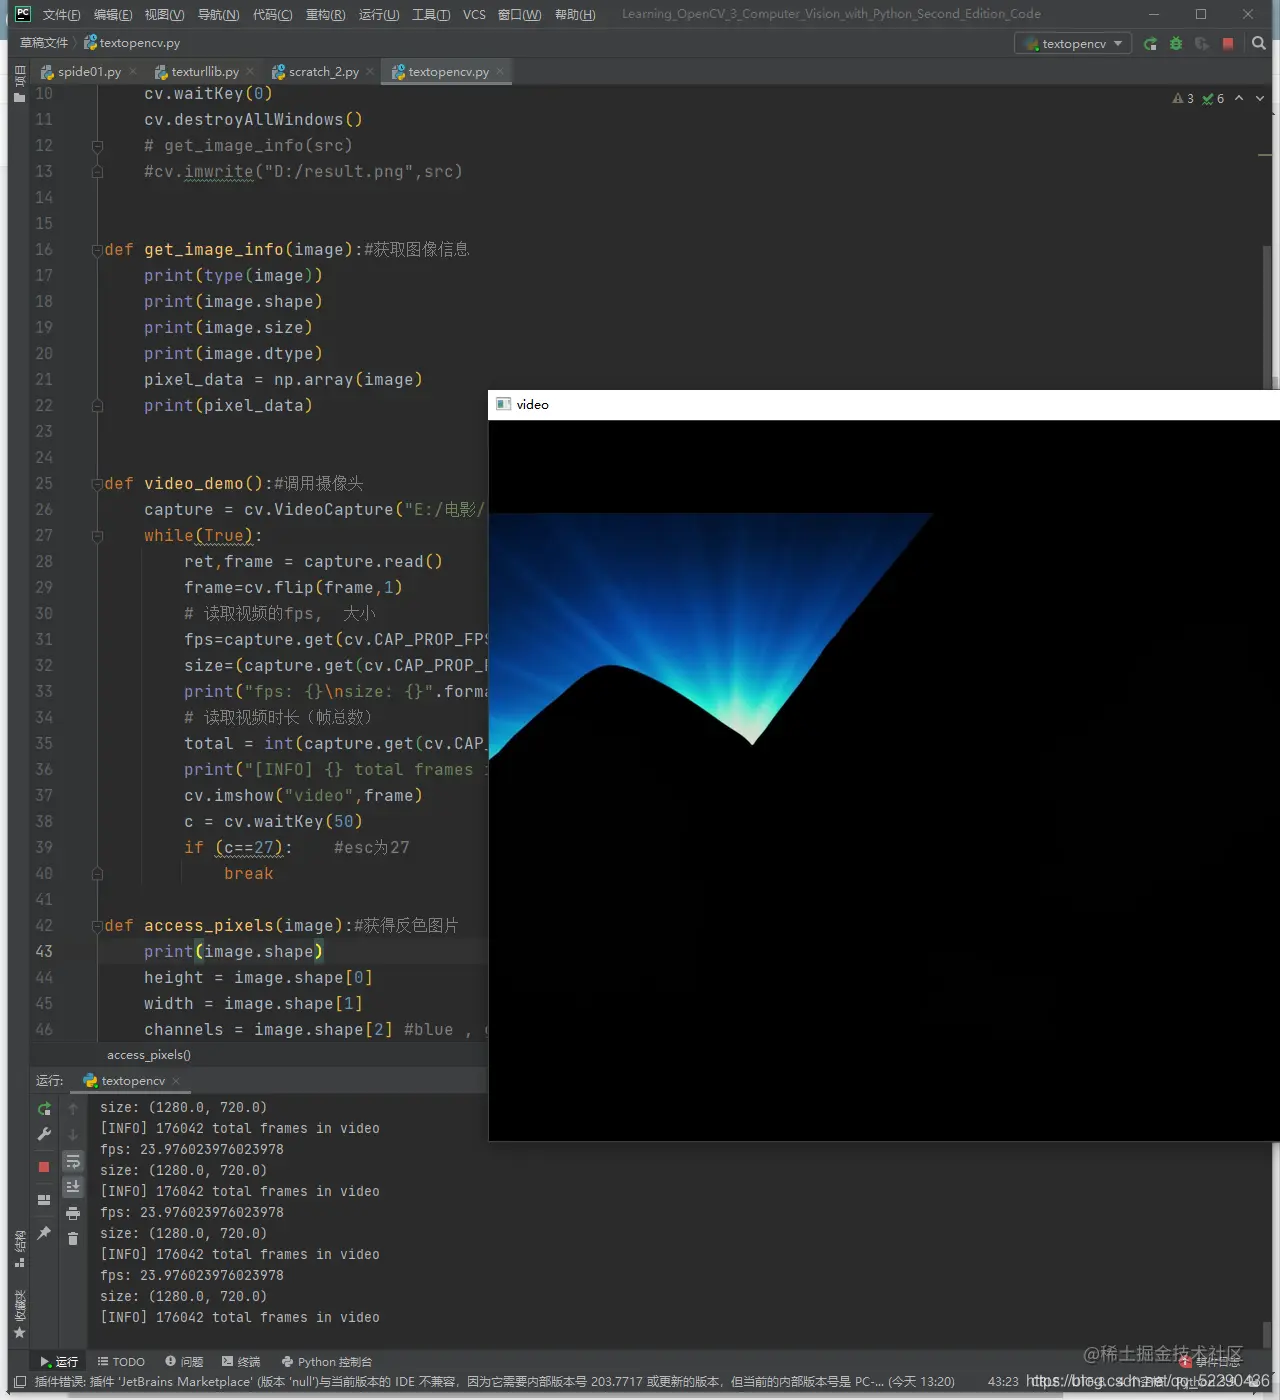Close the scratch_2.py tab

tap(370, 71)
